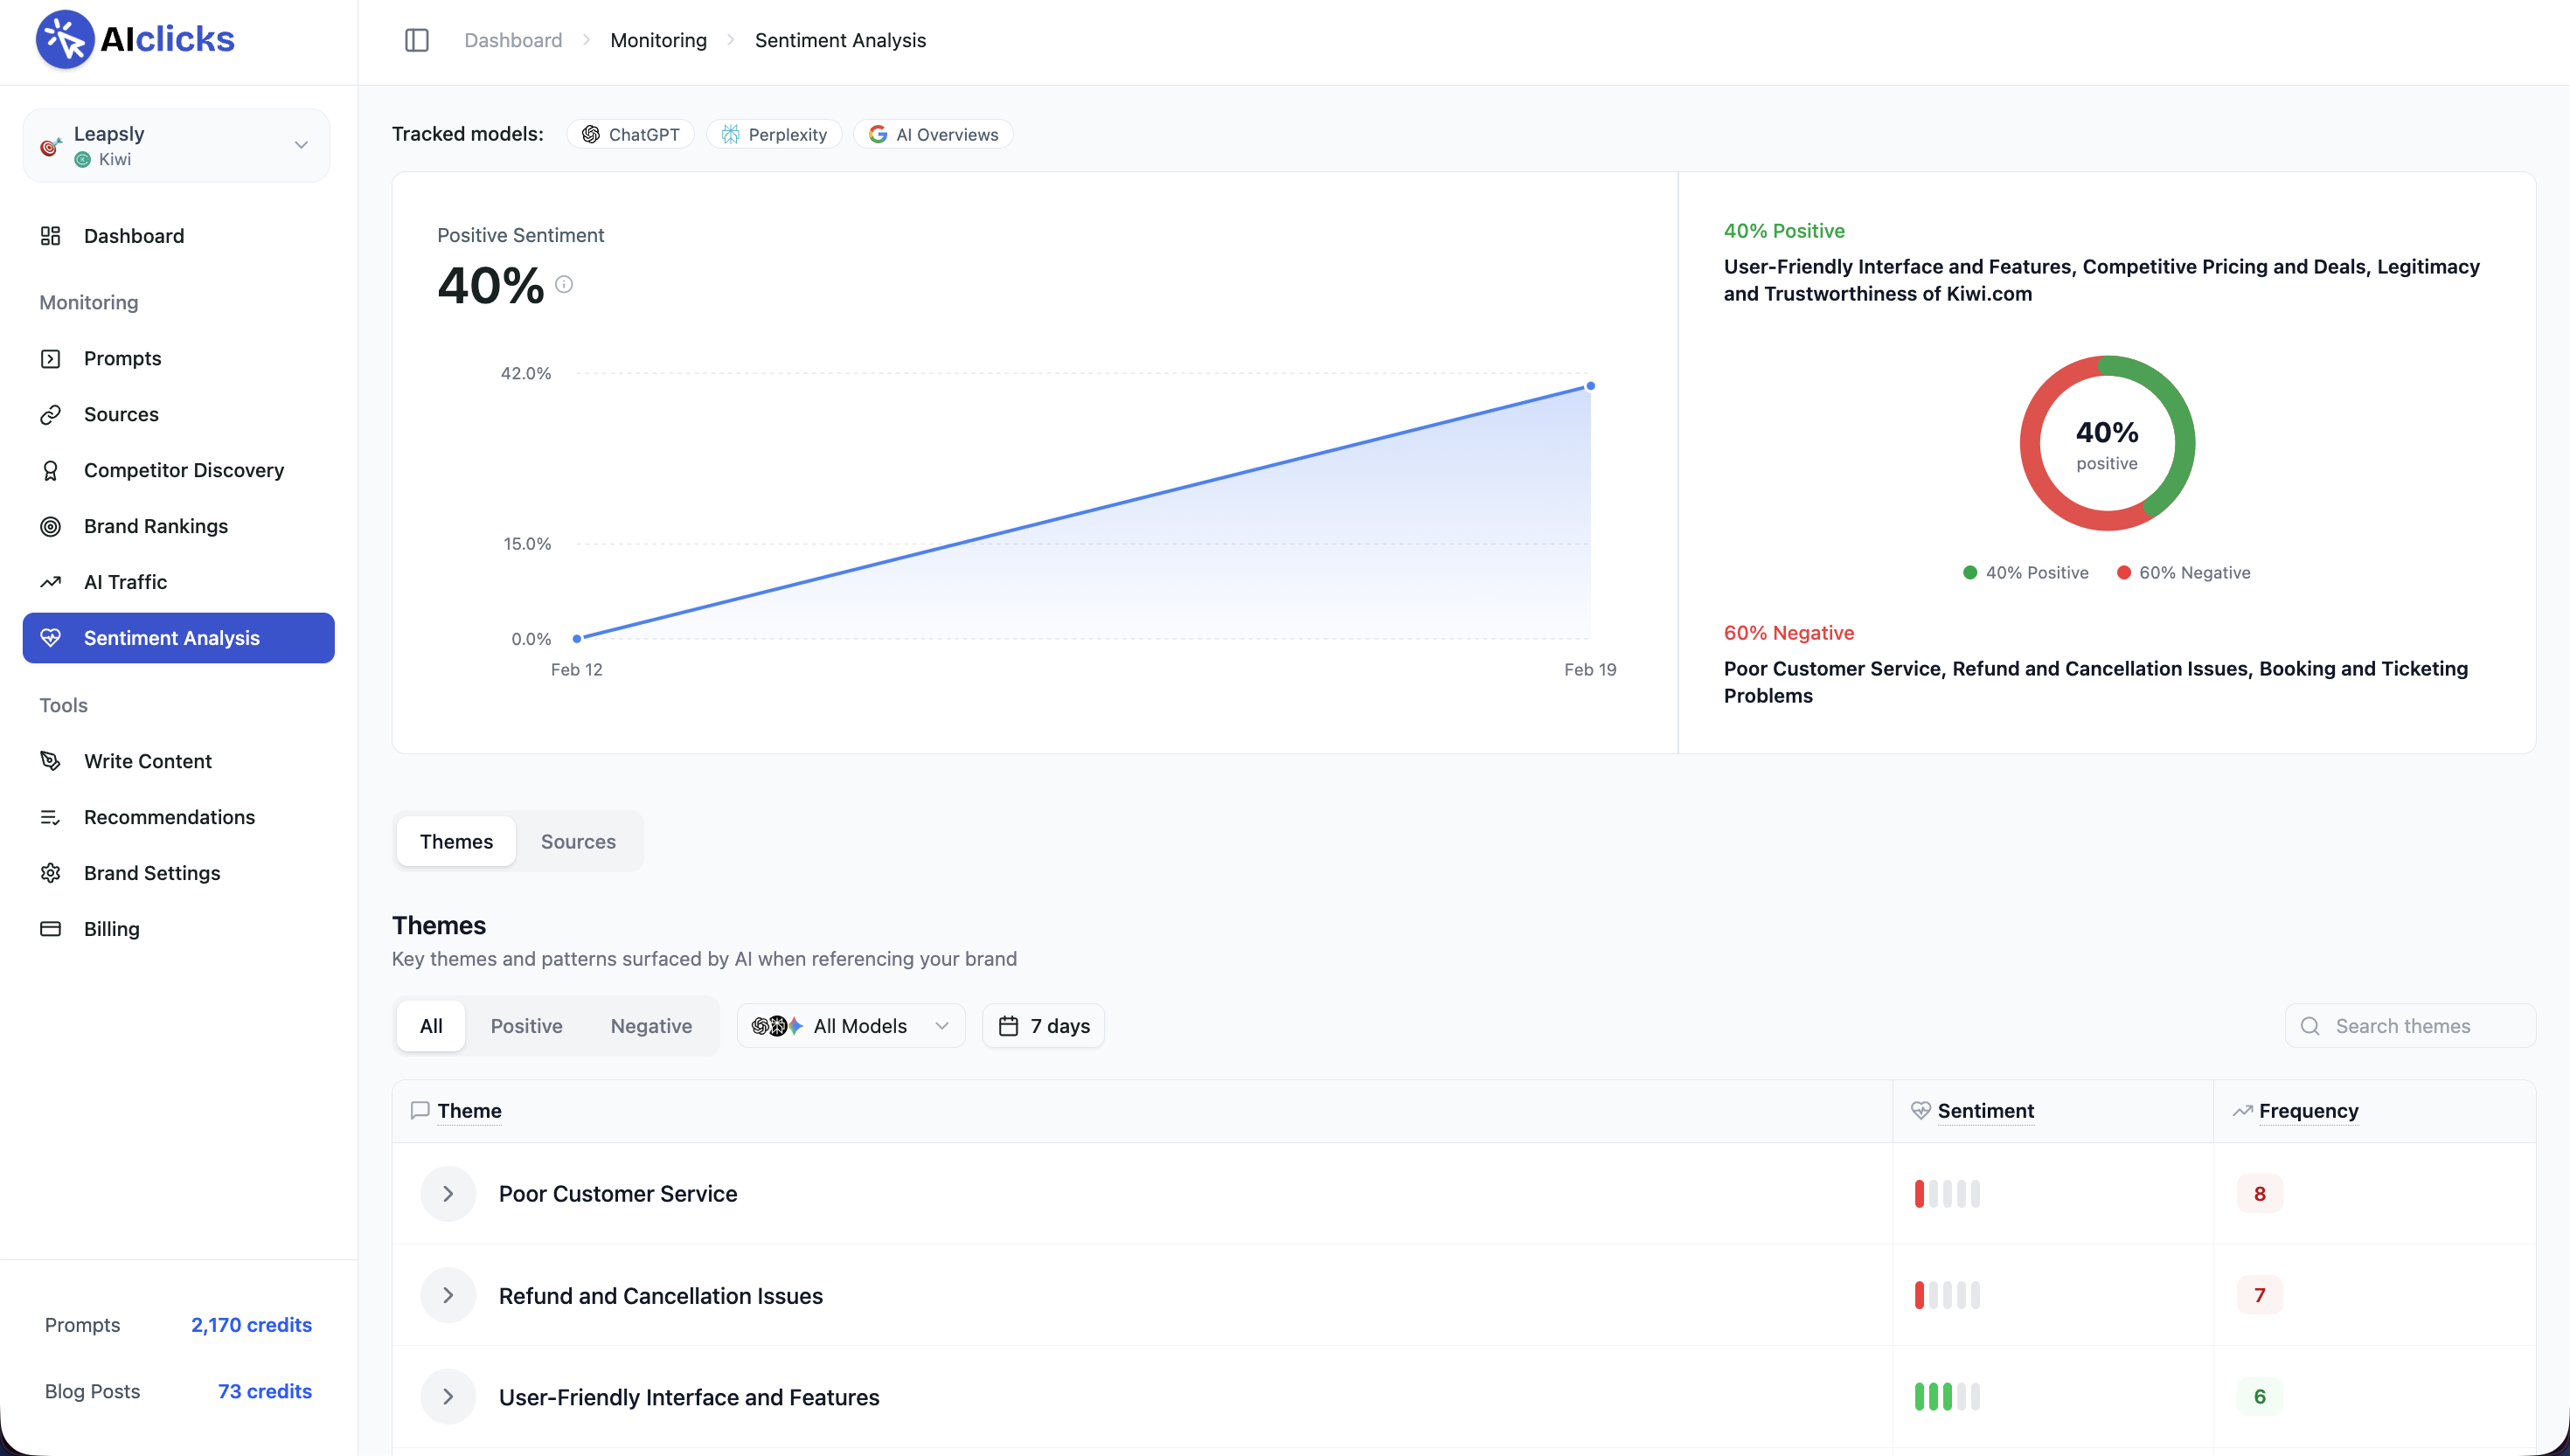Filter themes by Negative

point(651,1026)
